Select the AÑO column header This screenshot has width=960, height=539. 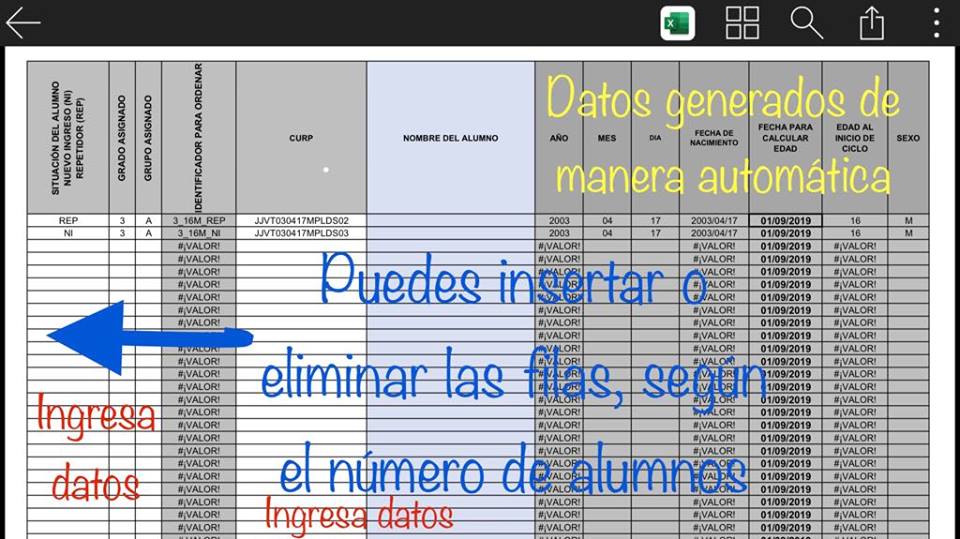[x=559, y=138]
